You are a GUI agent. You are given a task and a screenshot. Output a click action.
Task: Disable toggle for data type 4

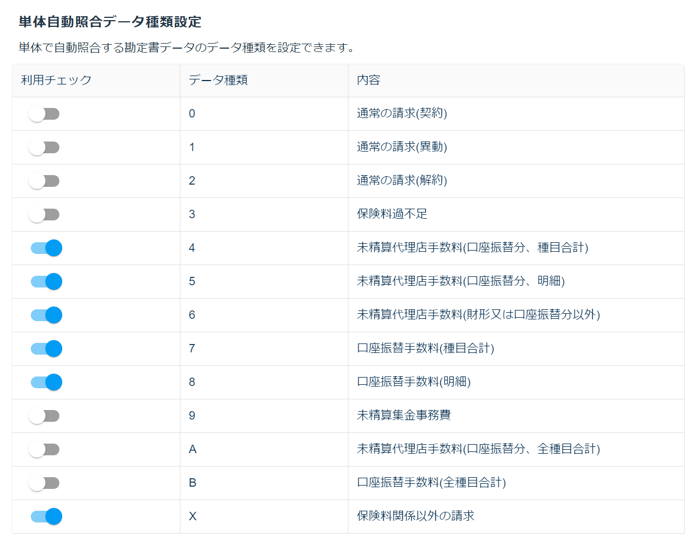click(47, 248)
